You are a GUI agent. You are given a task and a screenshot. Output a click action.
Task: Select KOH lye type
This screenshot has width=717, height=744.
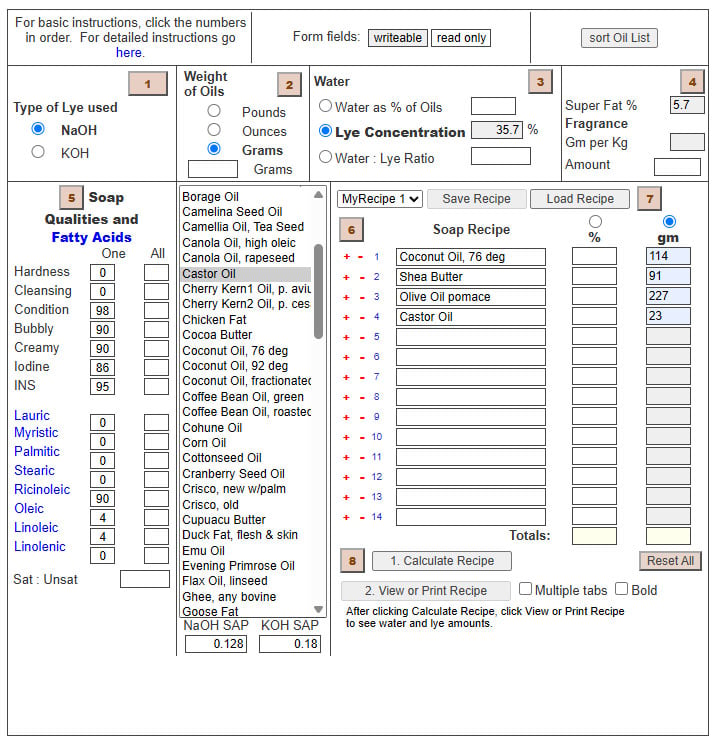(38, 152)
